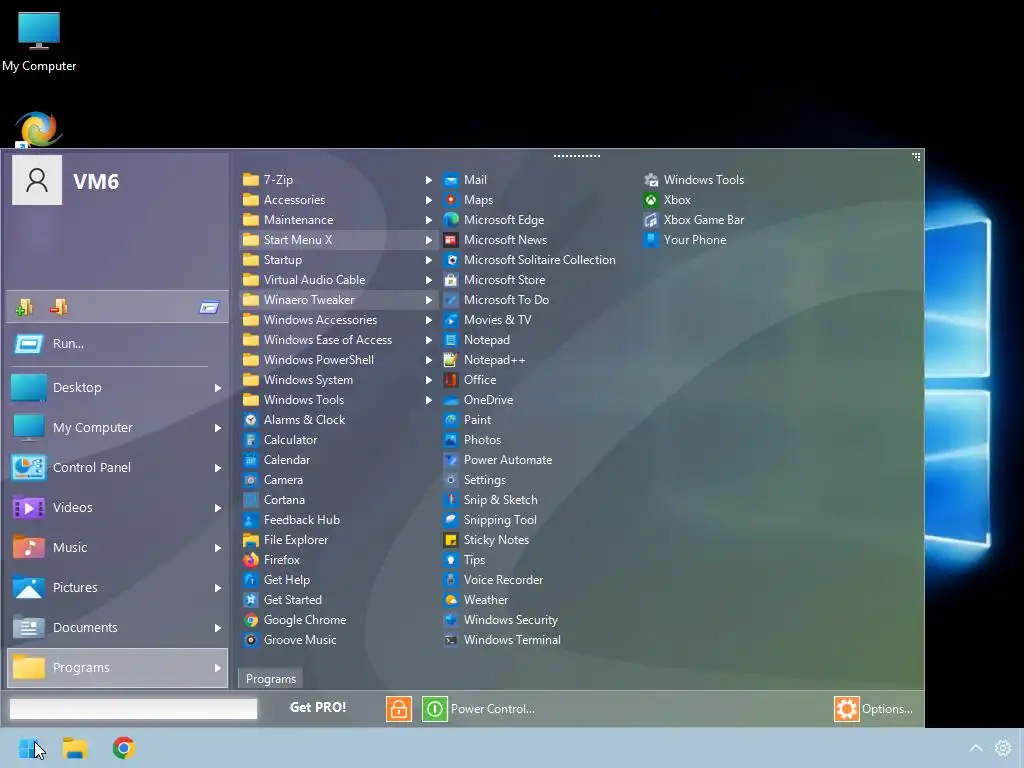Open the Feedback Hub app

coord(291,520)
